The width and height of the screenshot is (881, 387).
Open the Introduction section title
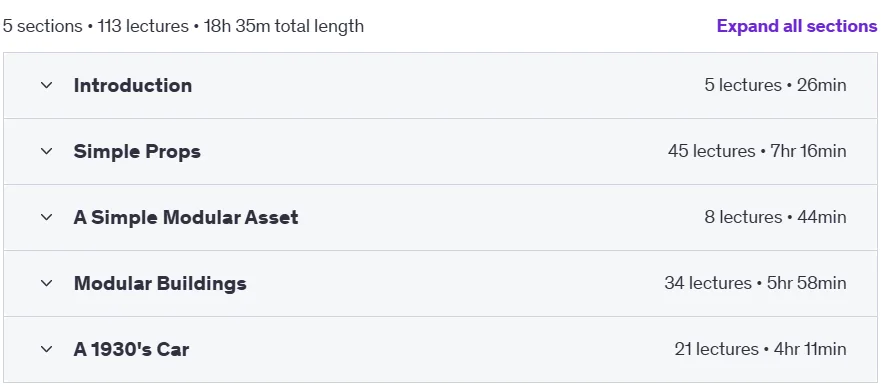coord(133,85)
